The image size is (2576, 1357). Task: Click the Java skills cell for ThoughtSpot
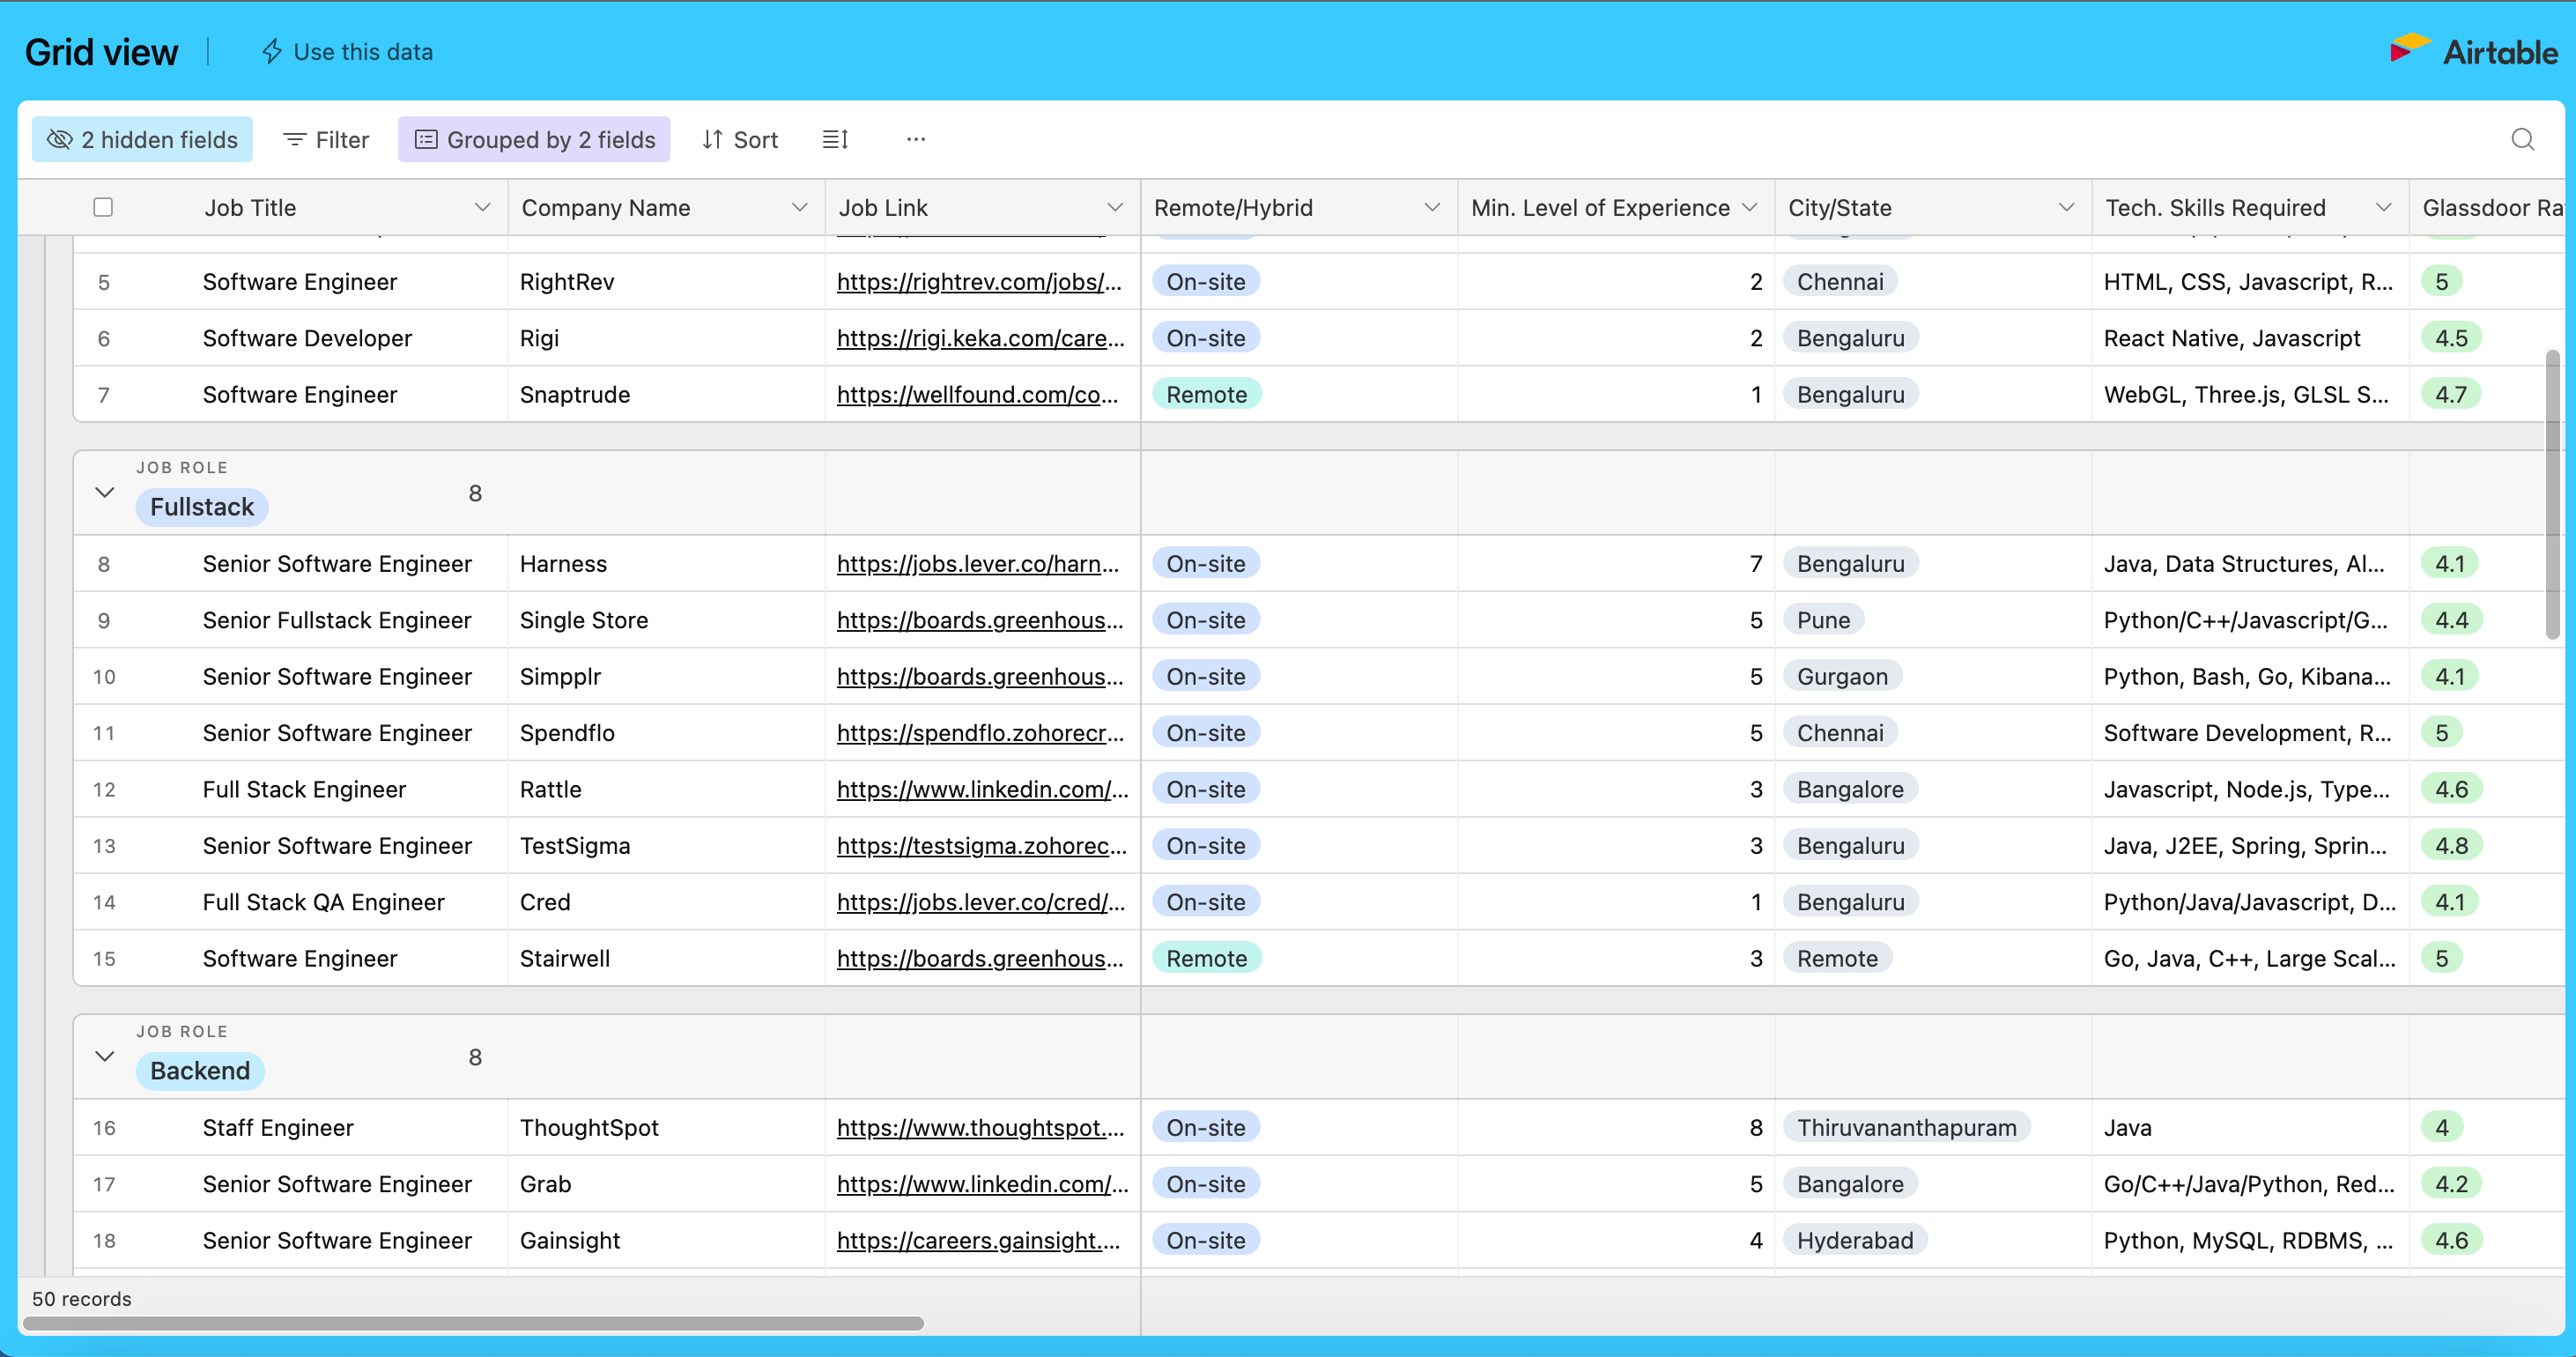pyautogui.click(x=2250, y=1128)
